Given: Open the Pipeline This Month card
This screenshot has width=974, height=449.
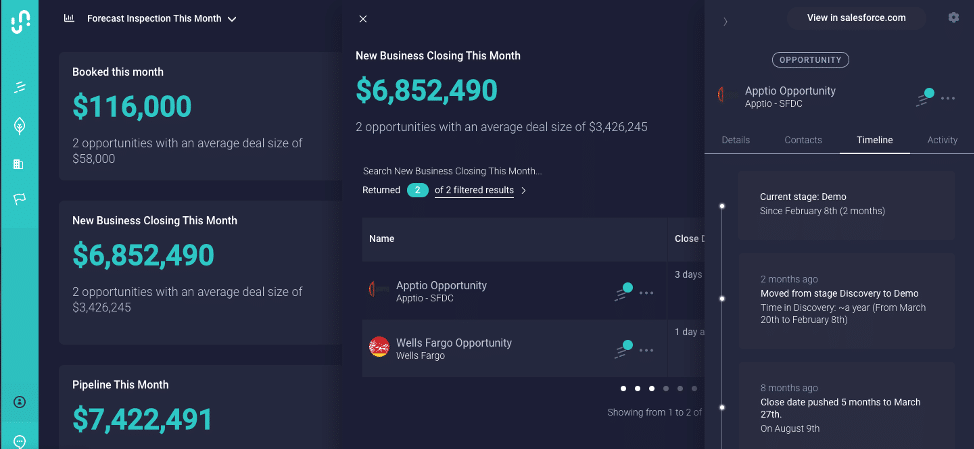Looking at the screenshot, I should [x=200, y=407].
